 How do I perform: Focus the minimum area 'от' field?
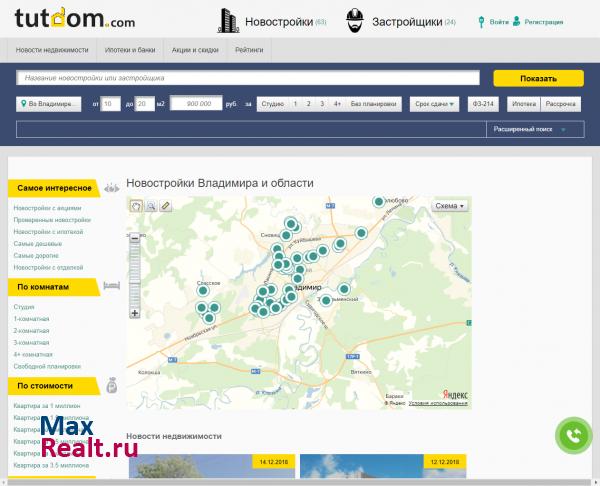pos(111,104)
